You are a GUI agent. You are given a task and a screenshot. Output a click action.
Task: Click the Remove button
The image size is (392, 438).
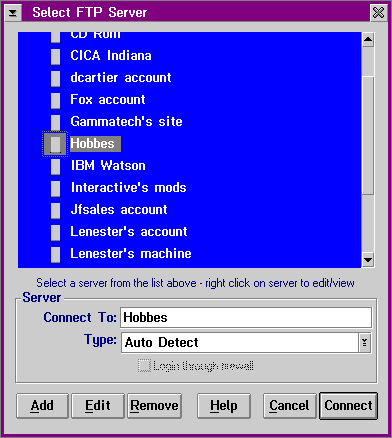click(155, 406)
